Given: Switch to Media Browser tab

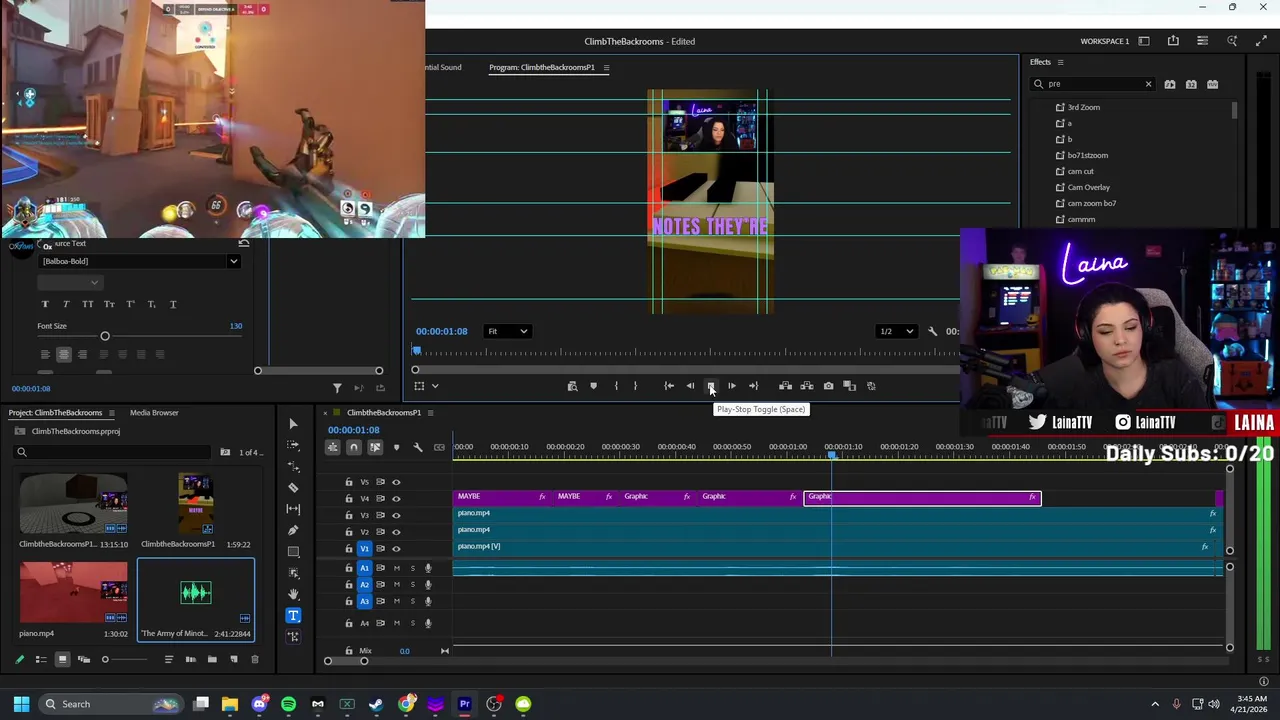Looking at the screenshot, I should pyautogui.click(x=154, y=412).
